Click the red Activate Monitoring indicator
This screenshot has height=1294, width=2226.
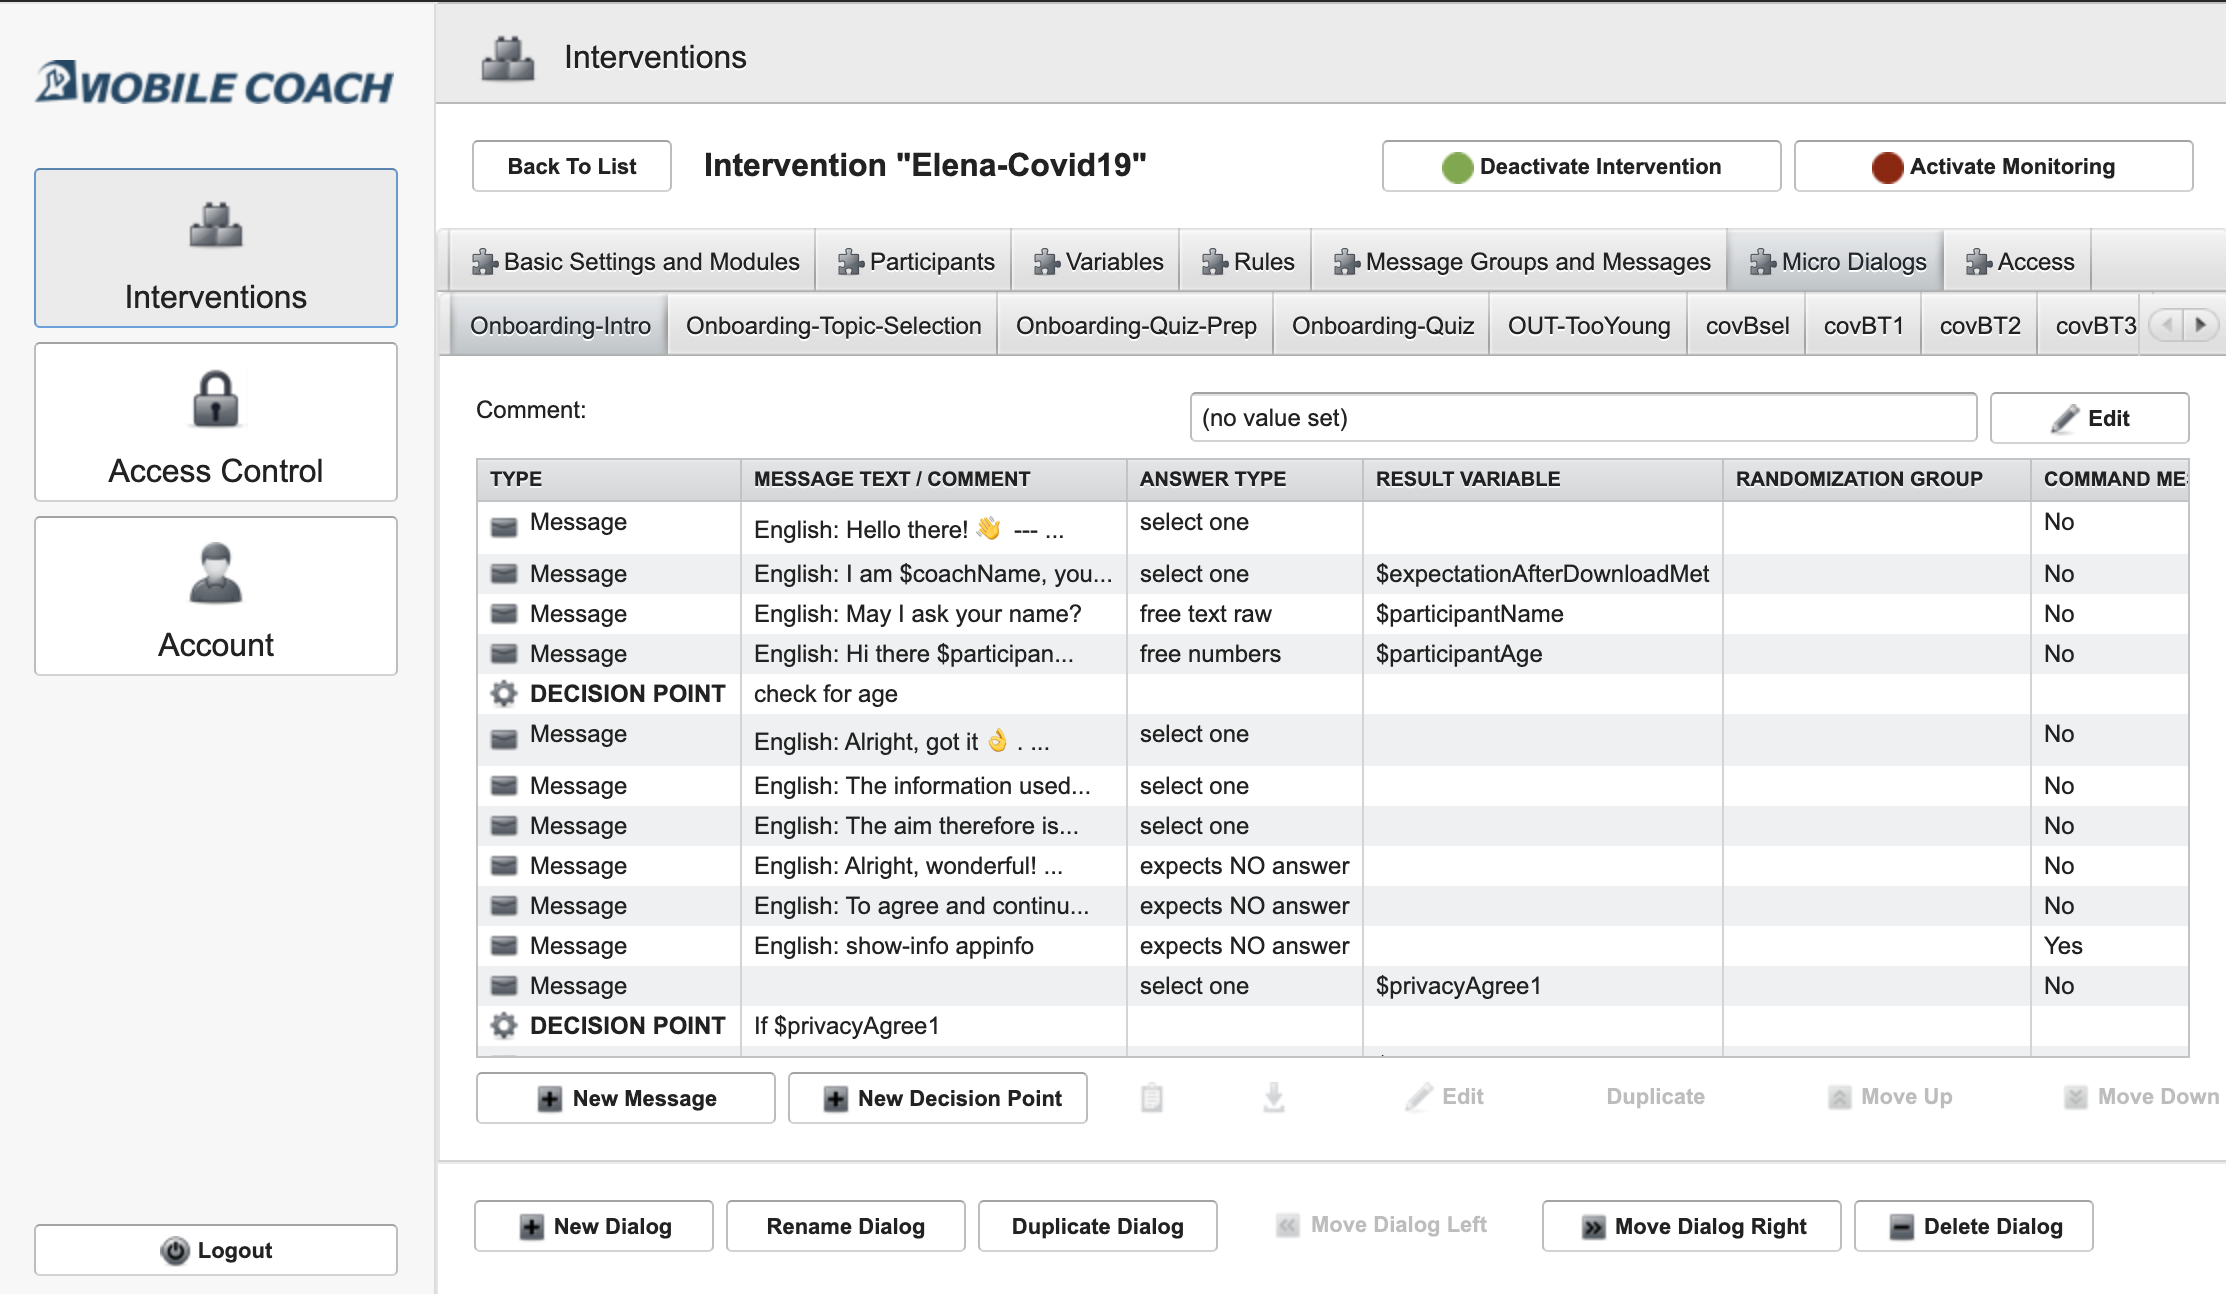coord(1887,167)
